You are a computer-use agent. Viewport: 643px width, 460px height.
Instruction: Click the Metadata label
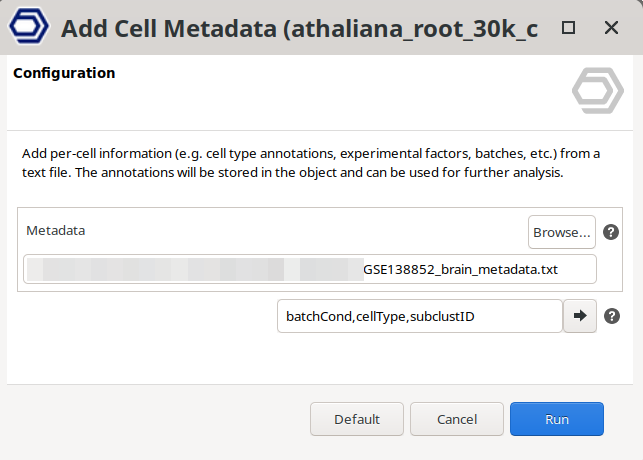[x=55, y=230]
